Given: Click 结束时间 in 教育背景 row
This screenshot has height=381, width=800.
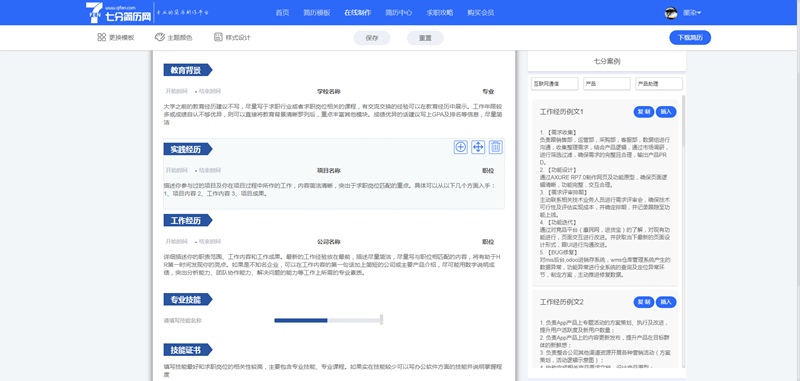Looking at the screenshot, I should coord(210,91).
